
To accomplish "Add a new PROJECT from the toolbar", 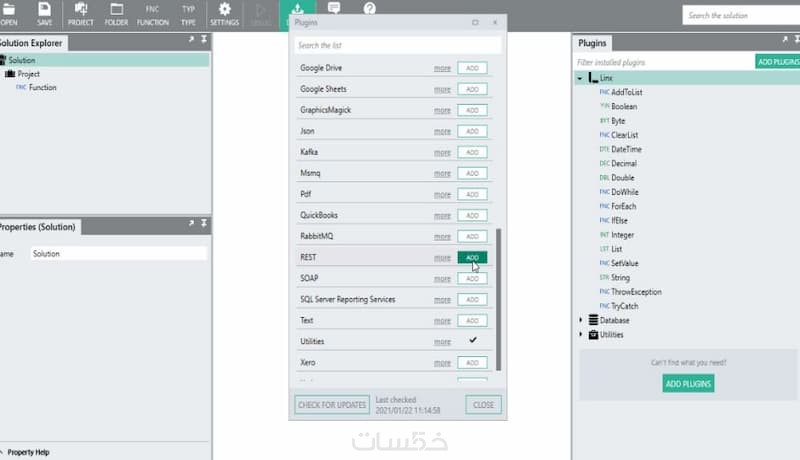I will tap(81, 14).
